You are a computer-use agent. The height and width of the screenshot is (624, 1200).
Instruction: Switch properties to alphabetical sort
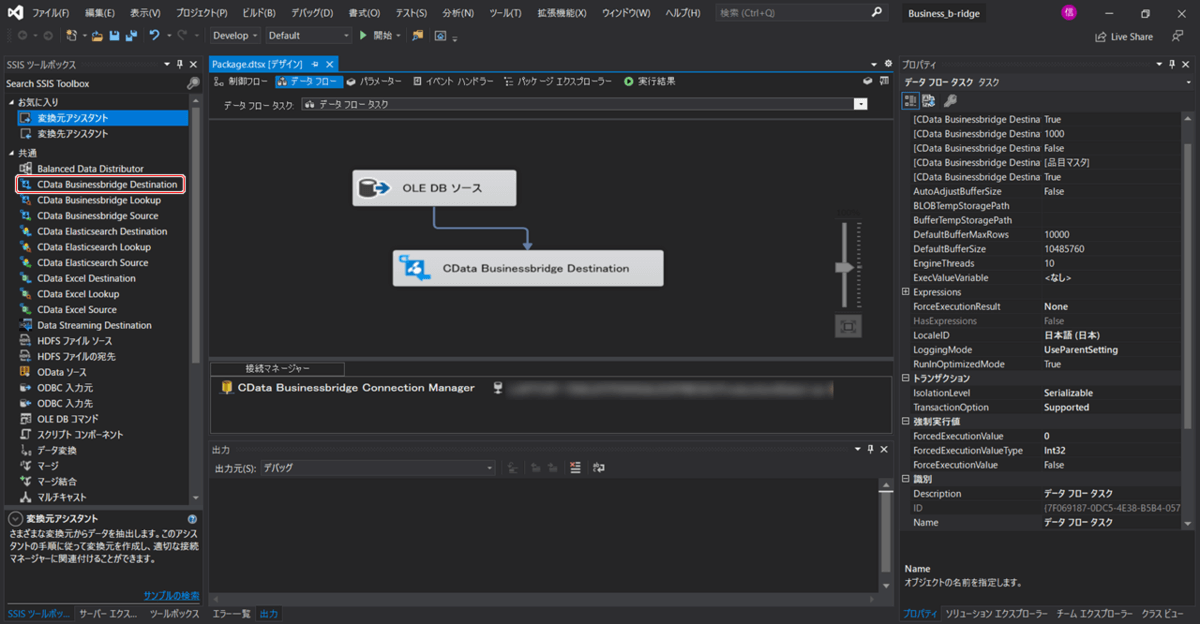pyautogui.click(x=929, y=101)
